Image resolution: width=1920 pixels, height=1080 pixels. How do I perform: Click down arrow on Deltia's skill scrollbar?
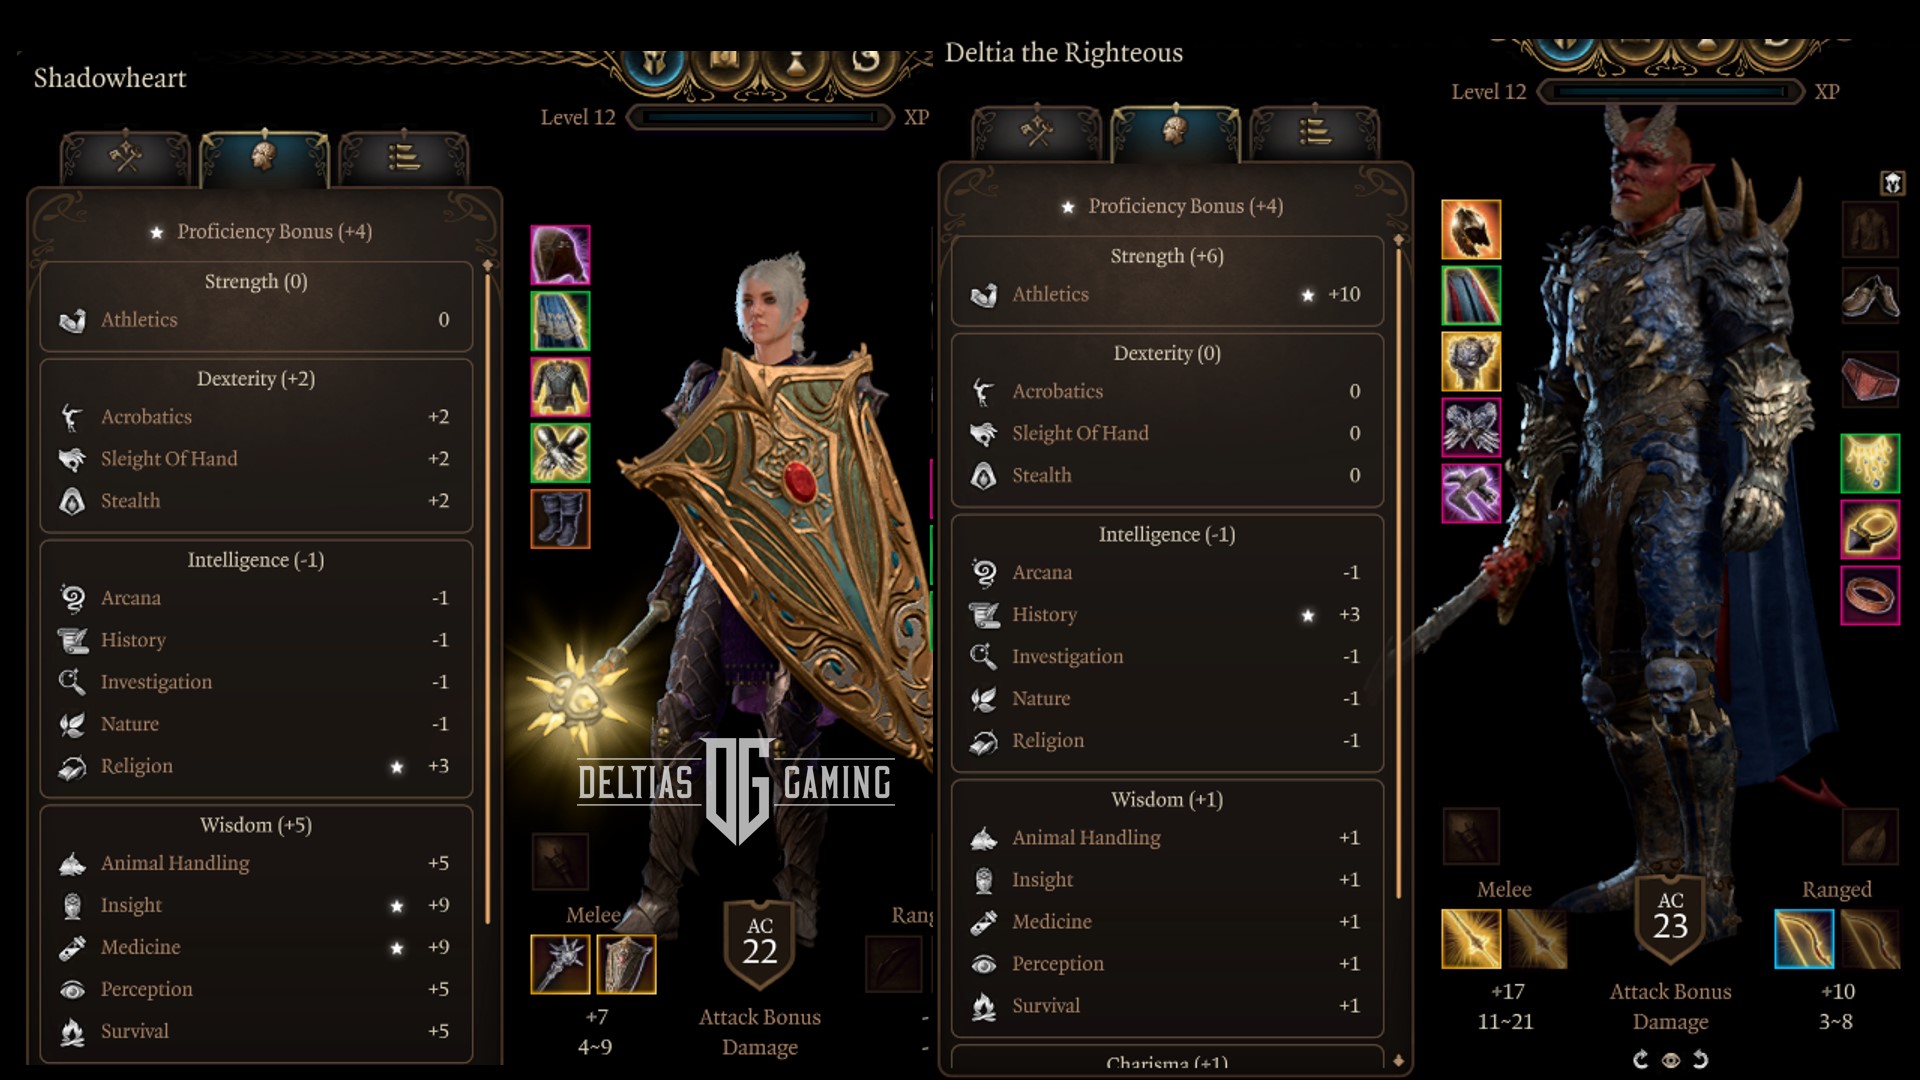(1398, 1061)
